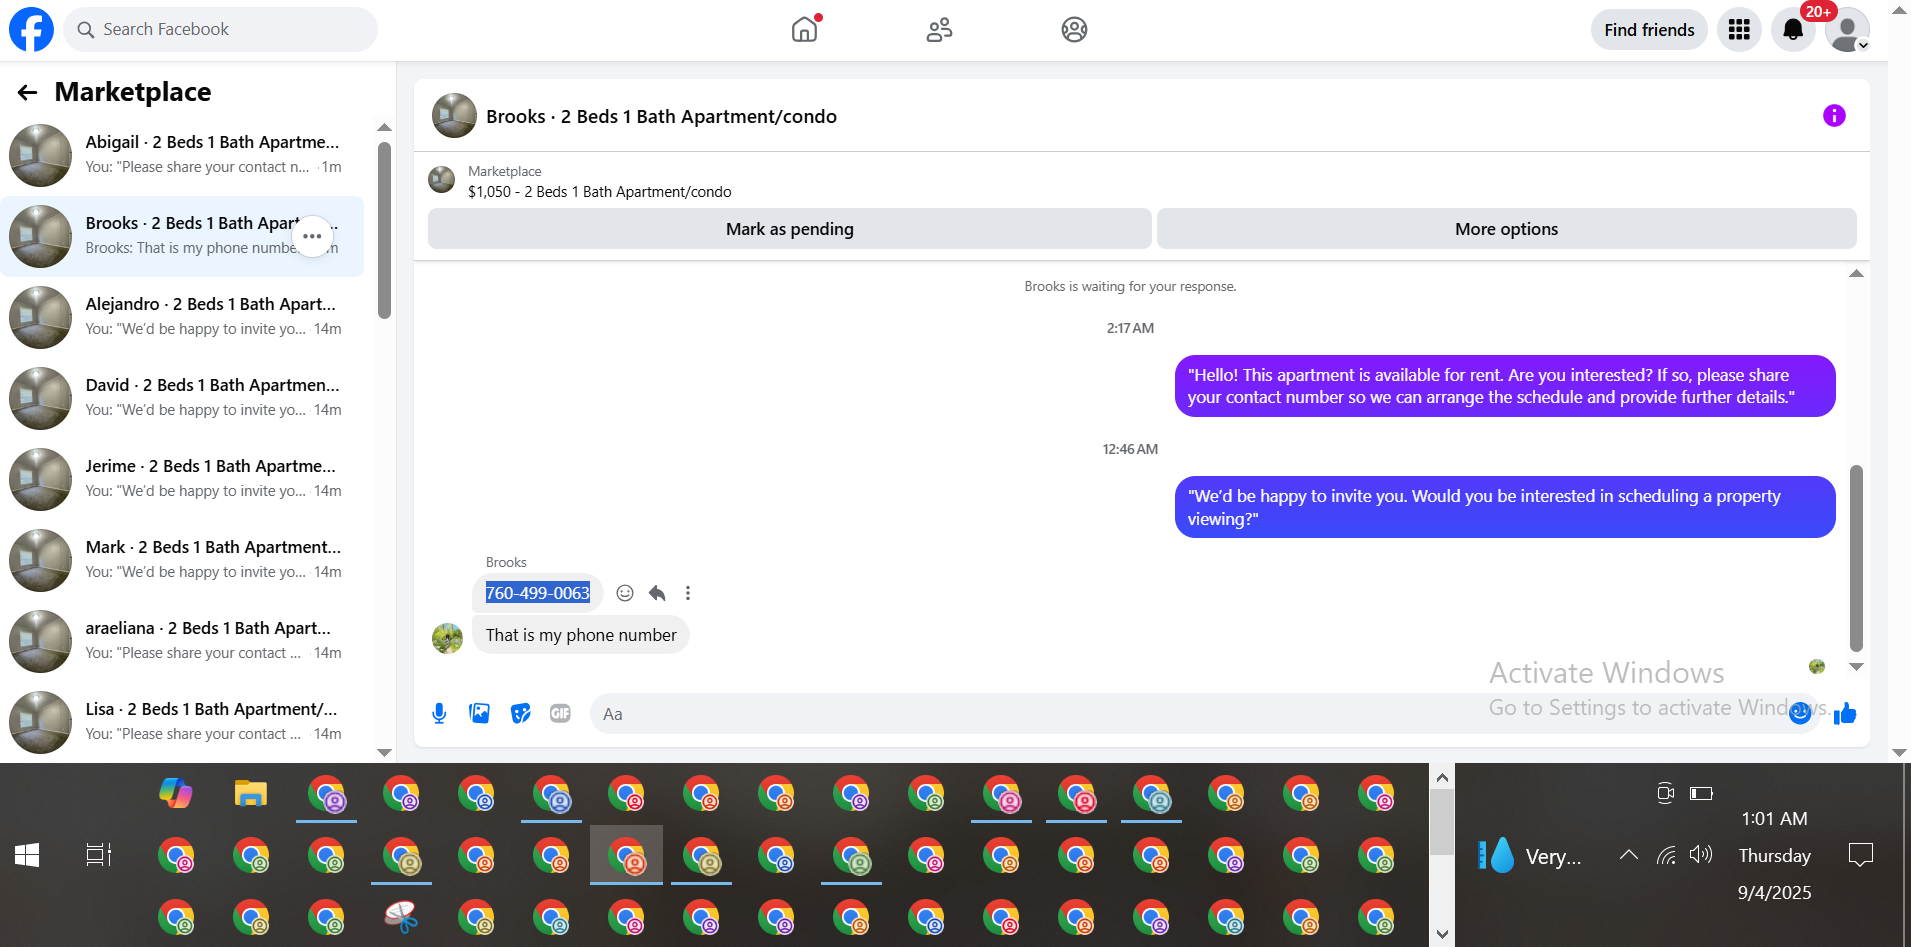Select the Mark conversation
This screenshot has width=1911, height=947.
182,560
